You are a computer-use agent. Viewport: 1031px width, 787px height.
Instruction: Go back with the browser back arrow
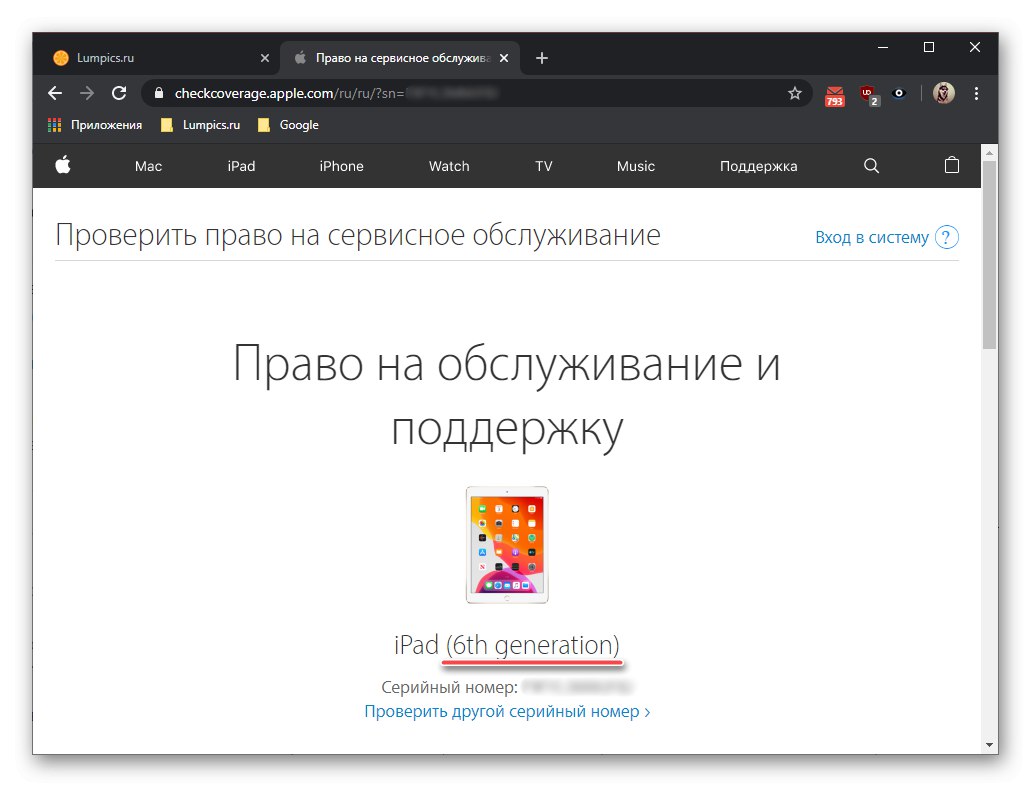[x=55, y=93]
